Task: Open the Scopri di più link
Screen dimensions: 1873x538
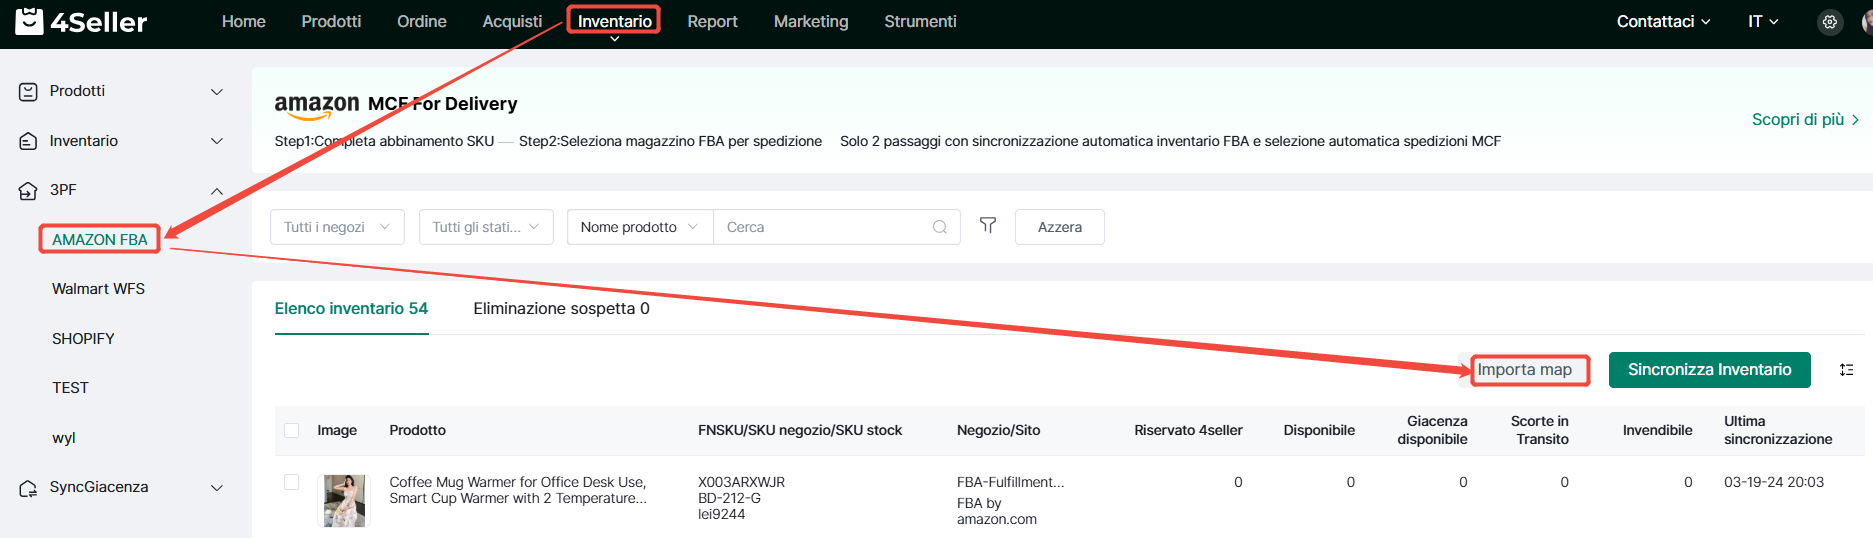Action: point(1804,119)
